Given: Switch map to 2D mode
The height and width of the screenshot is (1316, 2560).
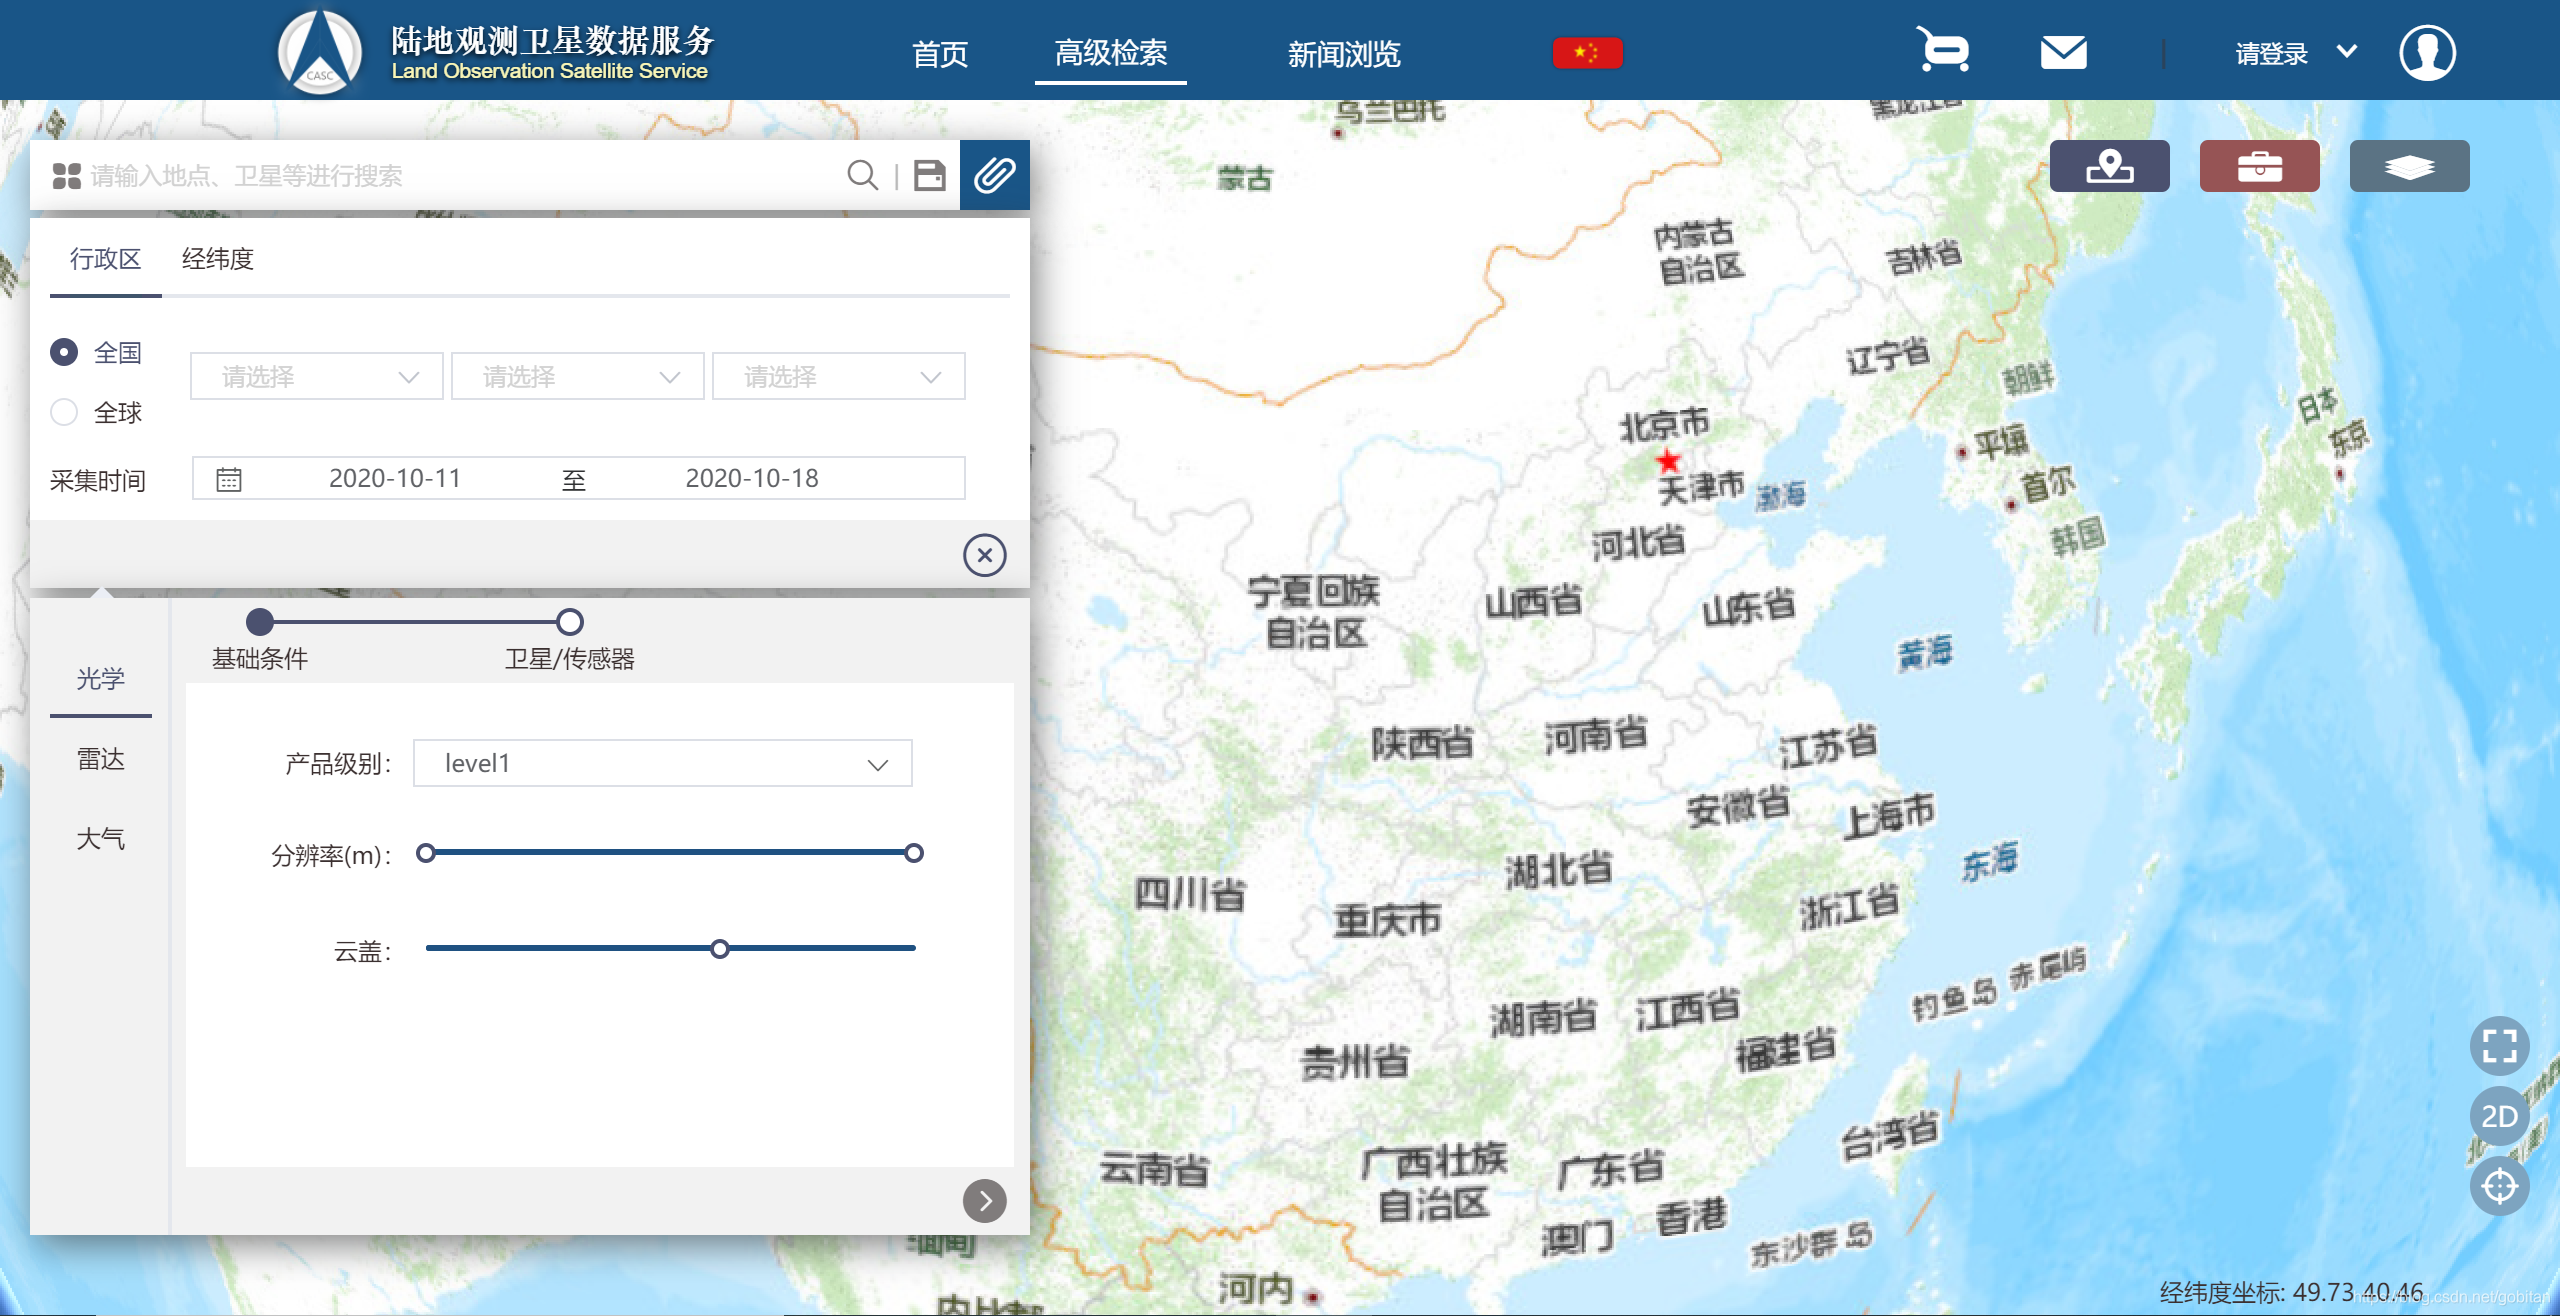Looking at the screenshot, I should point(2499,1116).
